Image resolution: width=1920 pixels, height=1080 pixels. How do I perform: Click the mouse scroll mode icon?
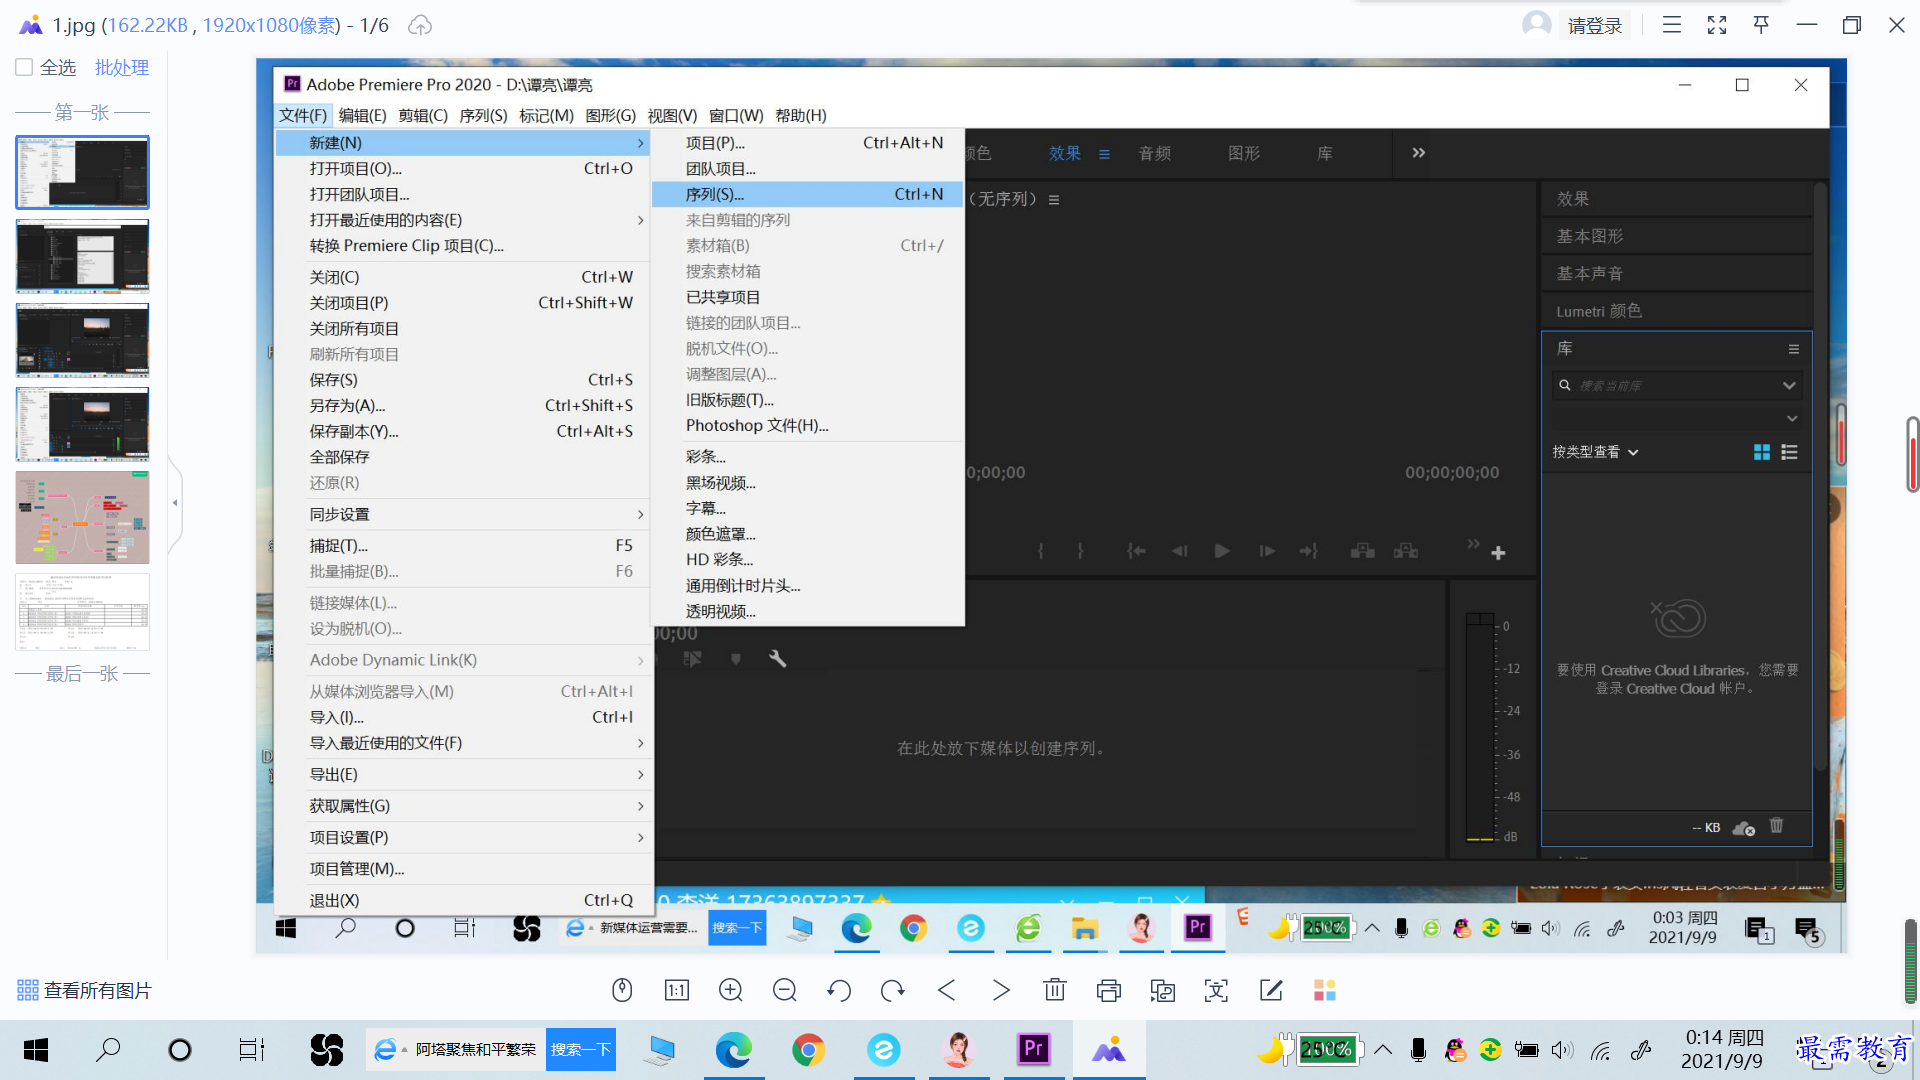[622, 990]
